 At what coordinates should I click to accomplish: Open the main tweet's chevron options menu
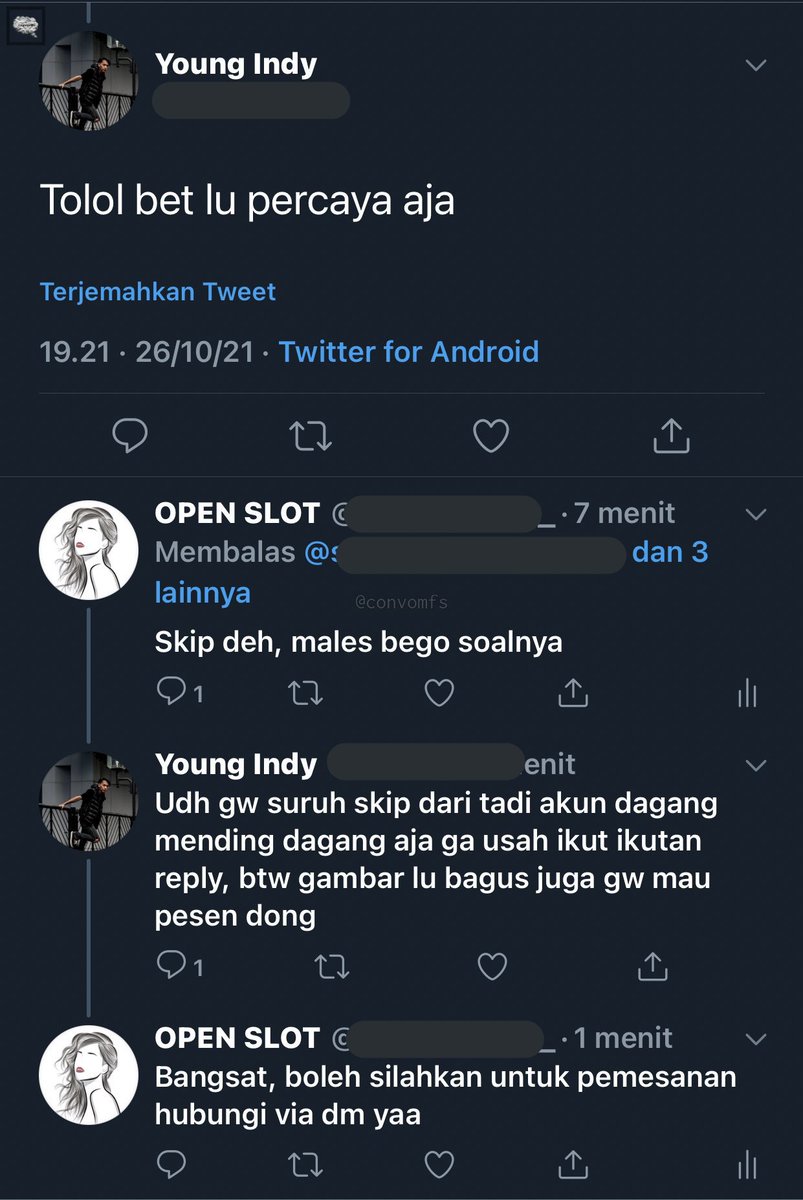pos(756,66)
